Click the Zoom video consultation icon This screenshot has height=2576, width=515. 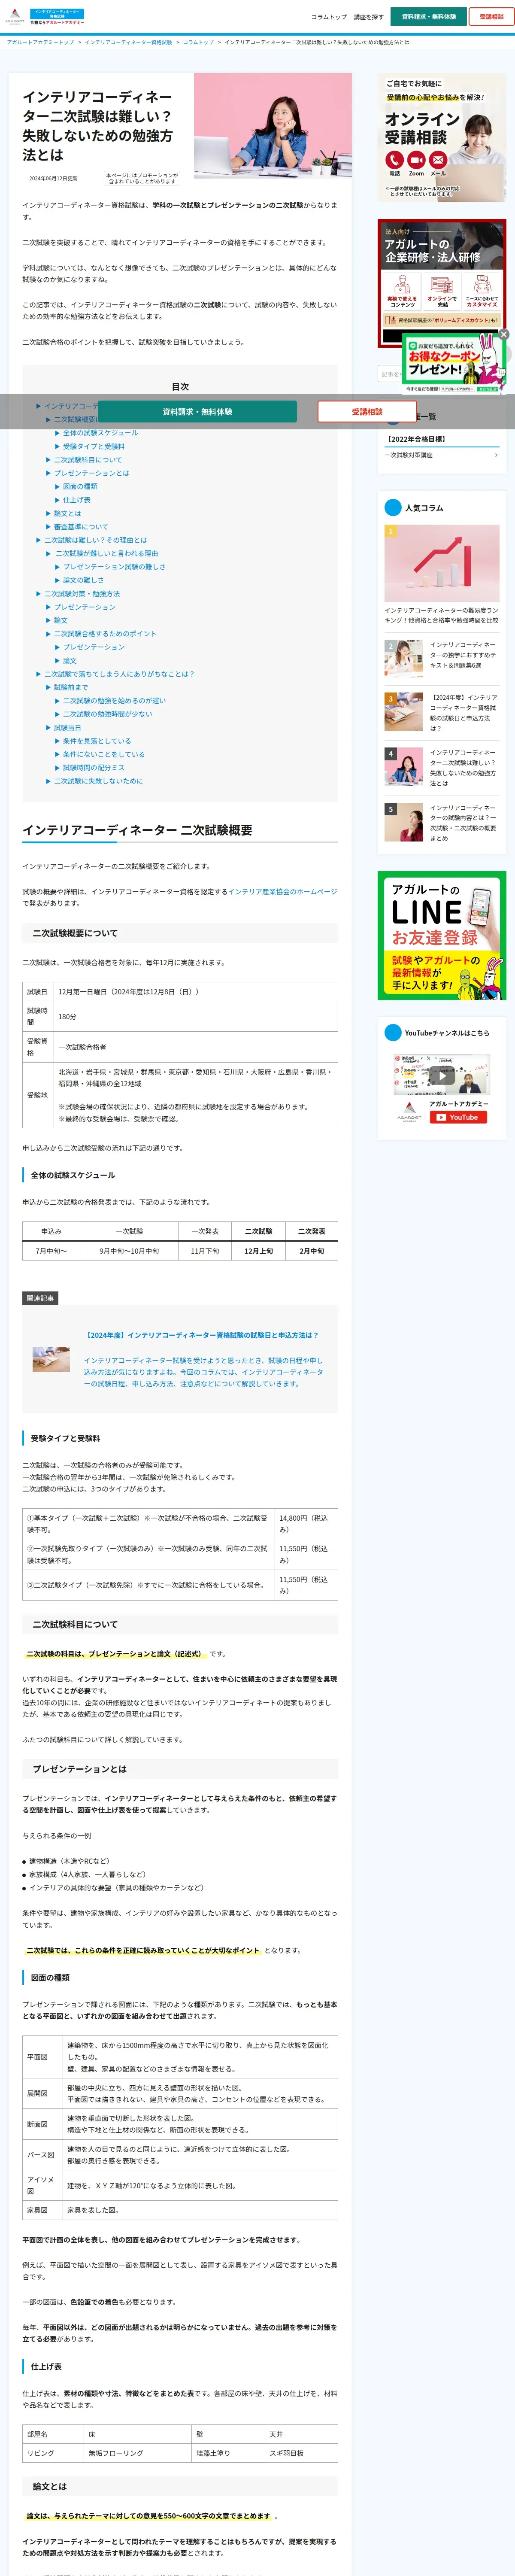click(416, 160)
